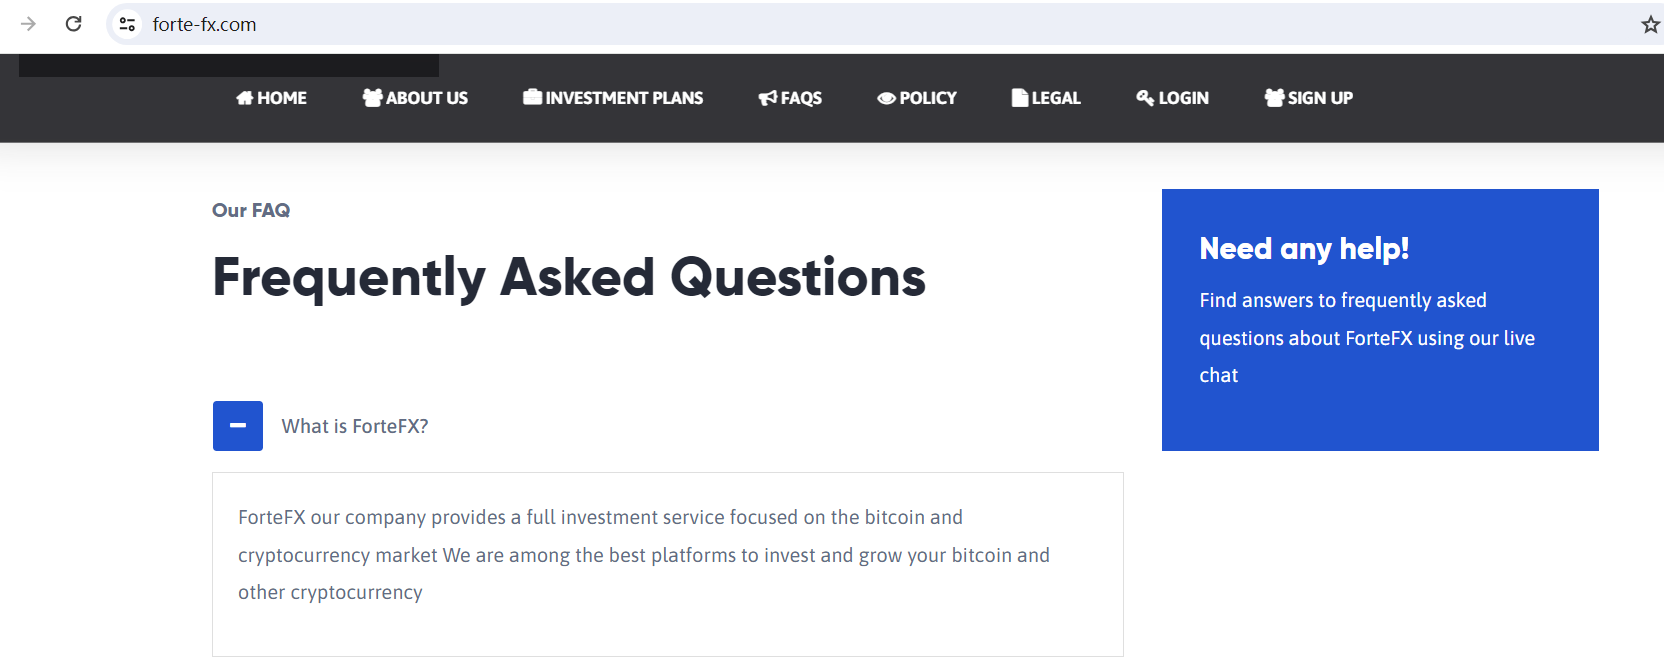Viewport: 1664px width, 668px height.
Task: Click the megaphone icon beside FAQS
Action: tap(767, 98)
